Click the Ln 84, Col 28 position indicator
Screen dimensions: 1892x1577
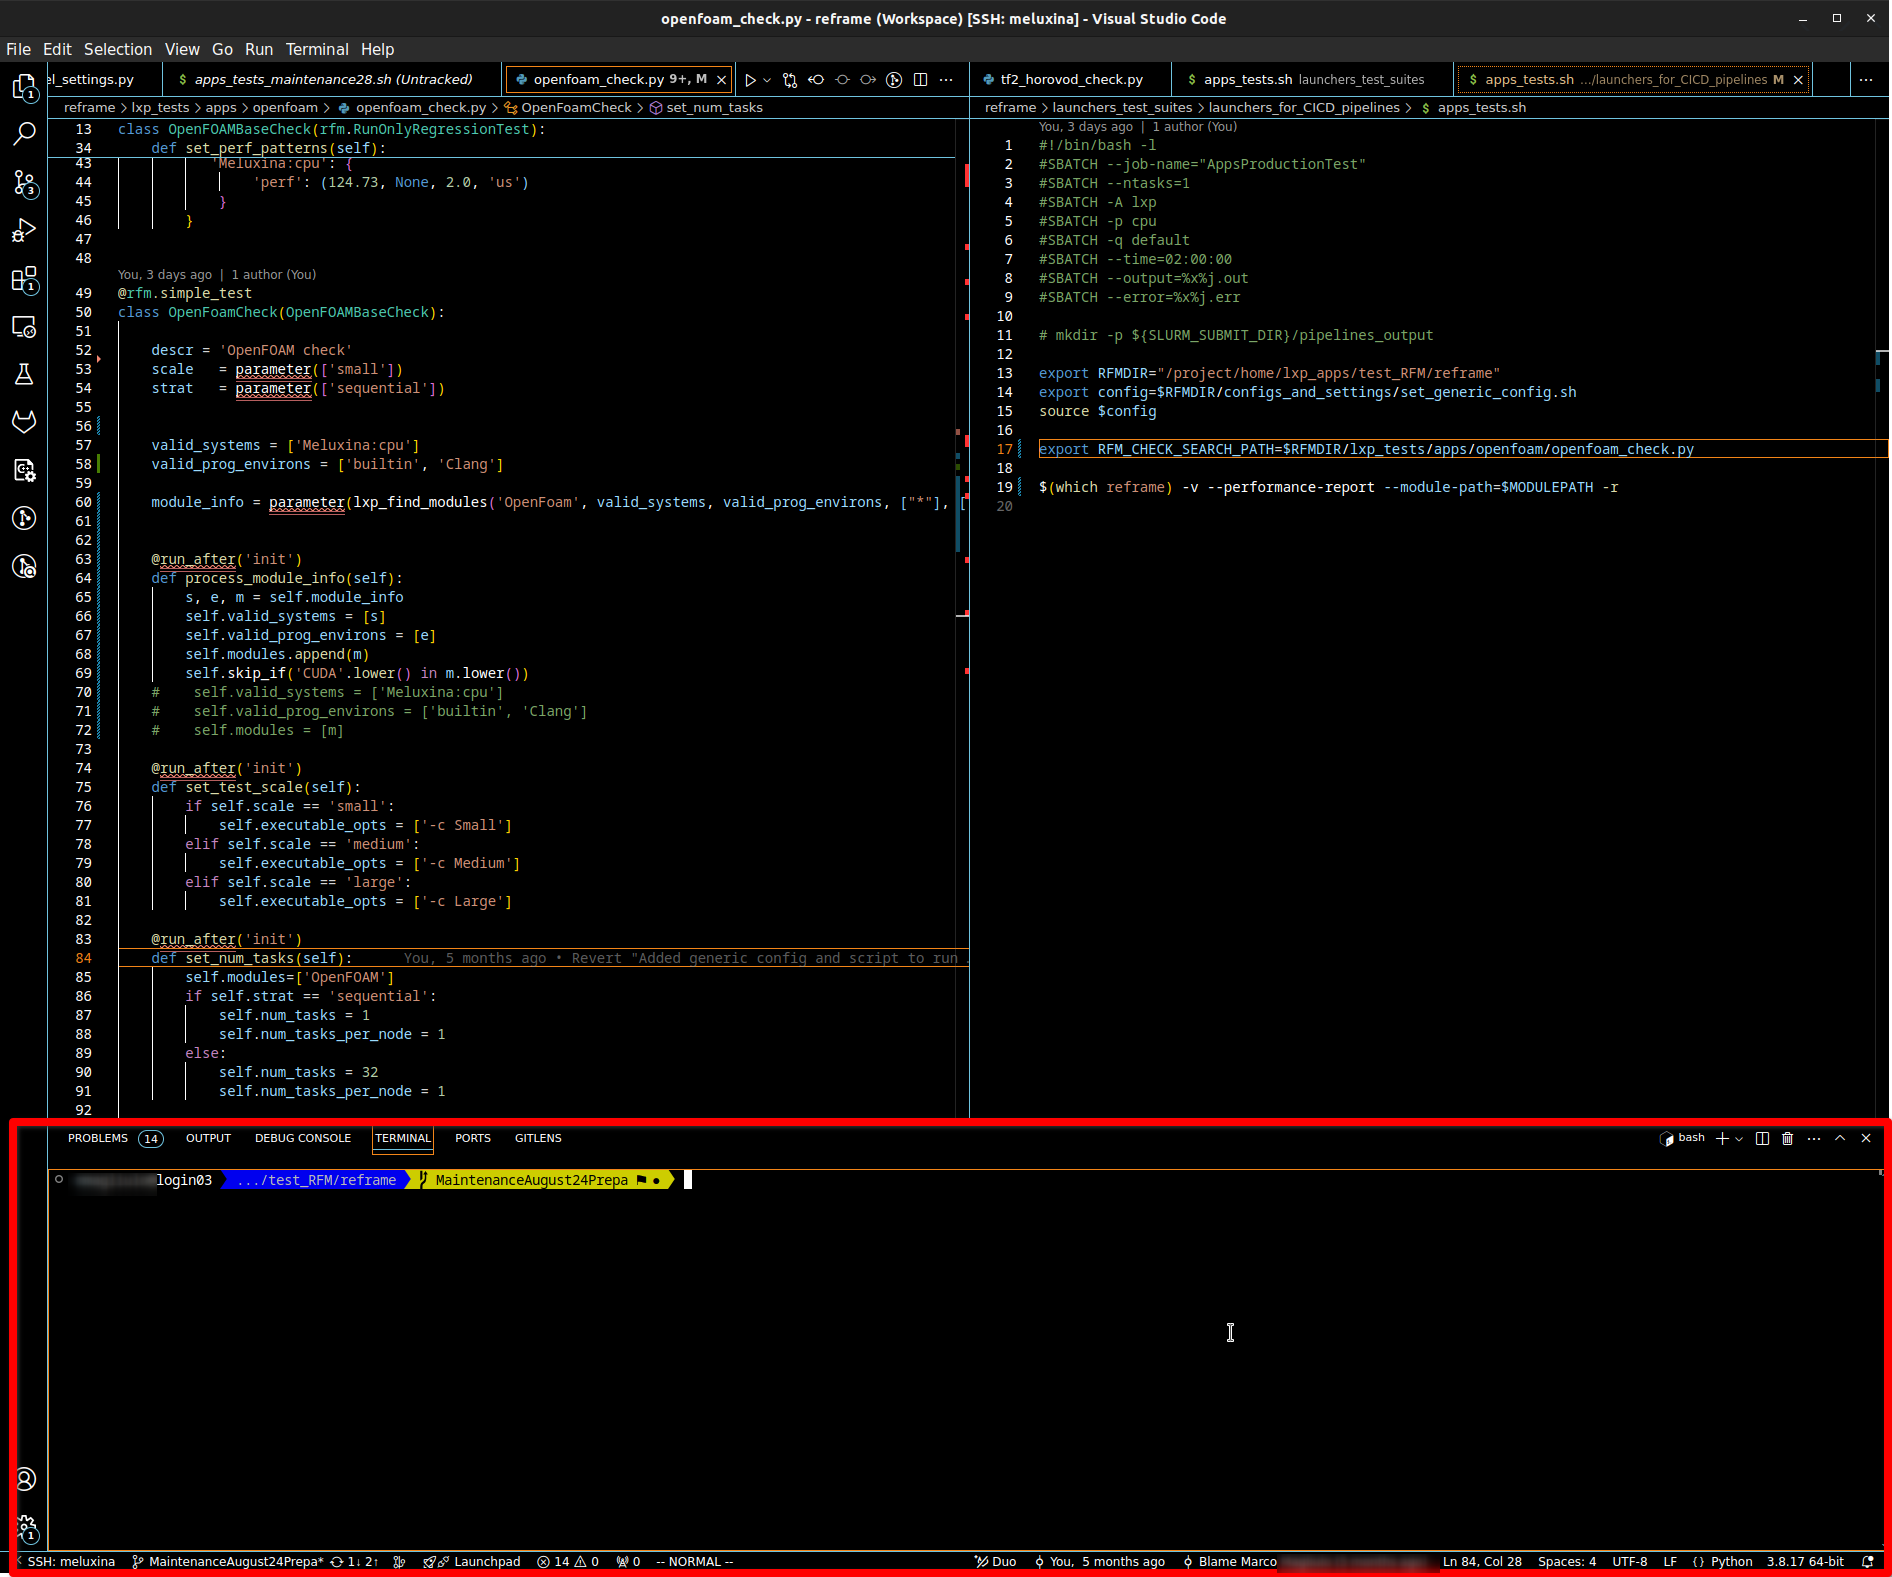click(1482, 1561)
